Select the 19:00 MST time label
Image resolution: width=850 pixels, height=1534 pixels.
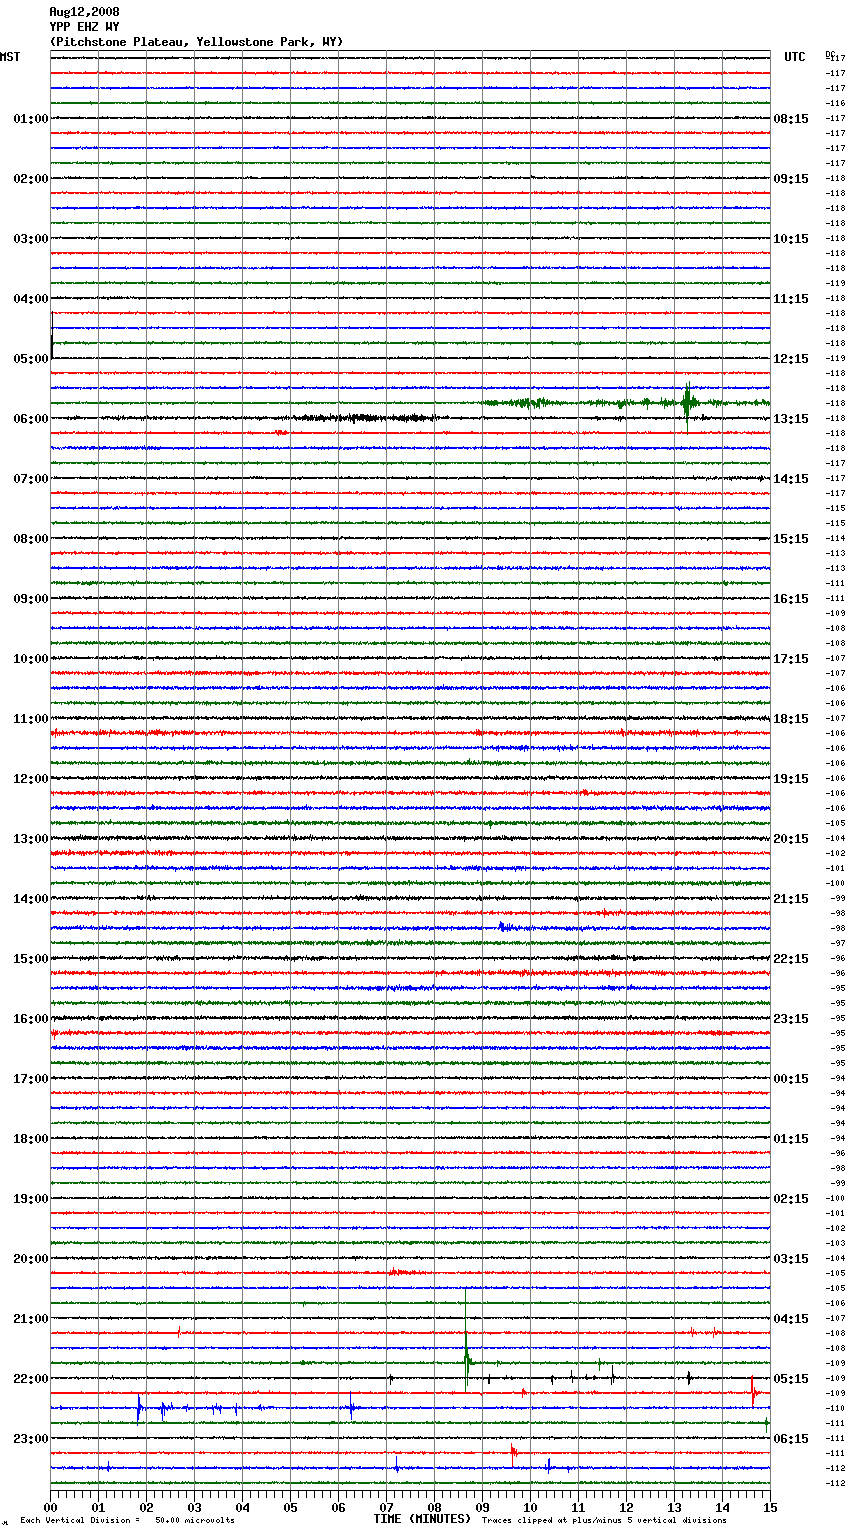pyautogui.click(x=31, y=1199)
